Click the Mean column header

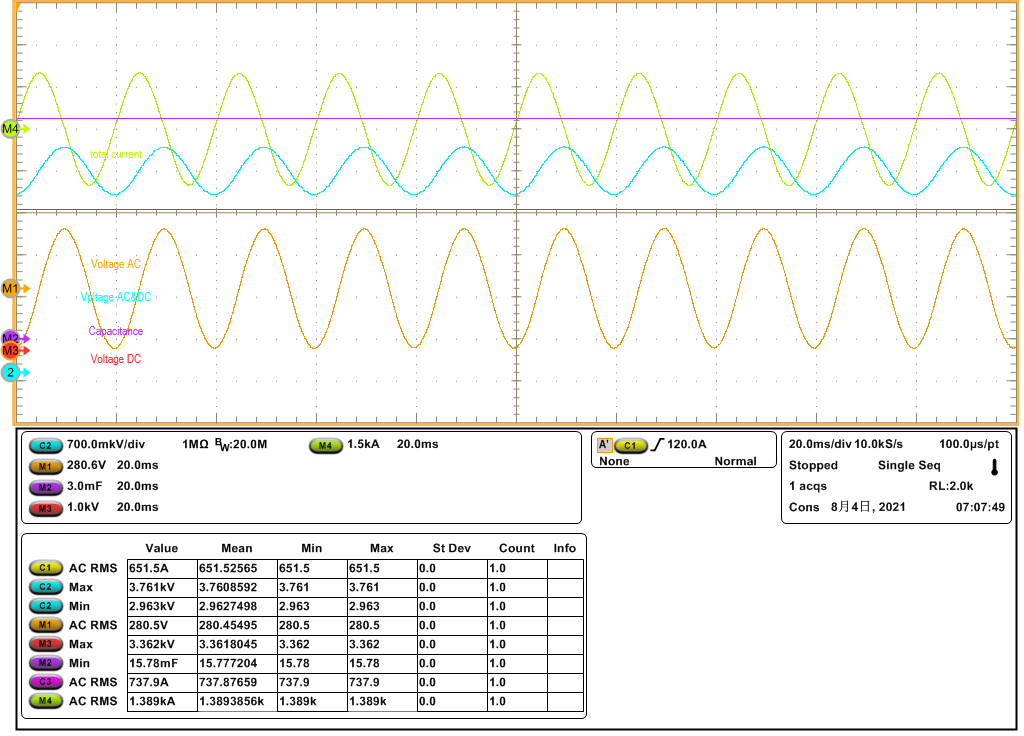[x=237, y=548]
